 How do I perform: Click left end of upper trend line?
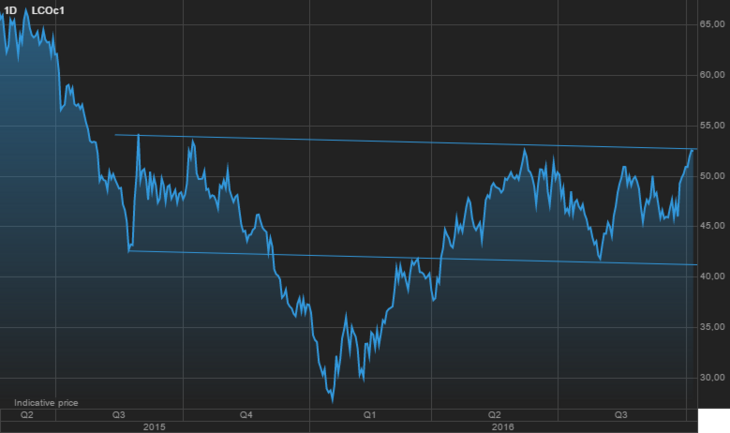115,134
